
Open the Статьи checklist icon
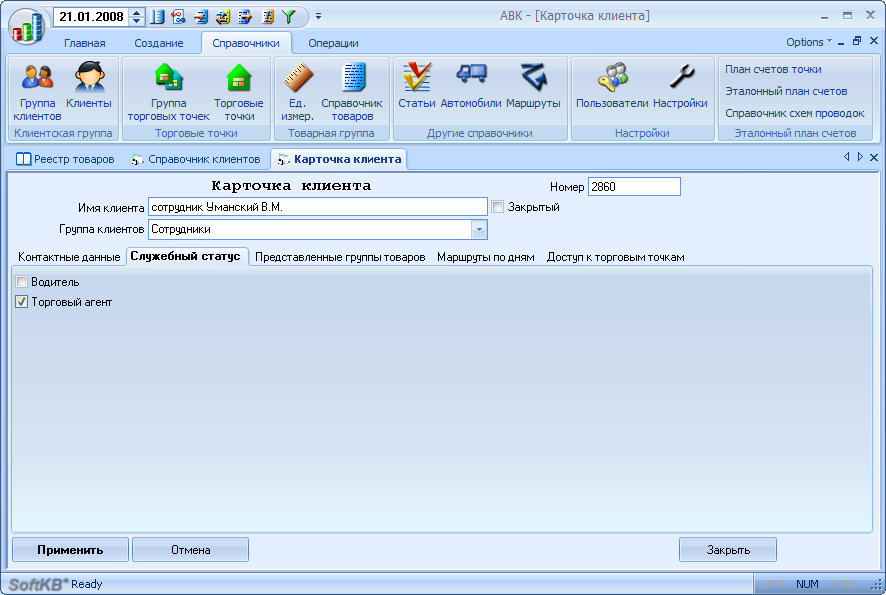point(416,86)
